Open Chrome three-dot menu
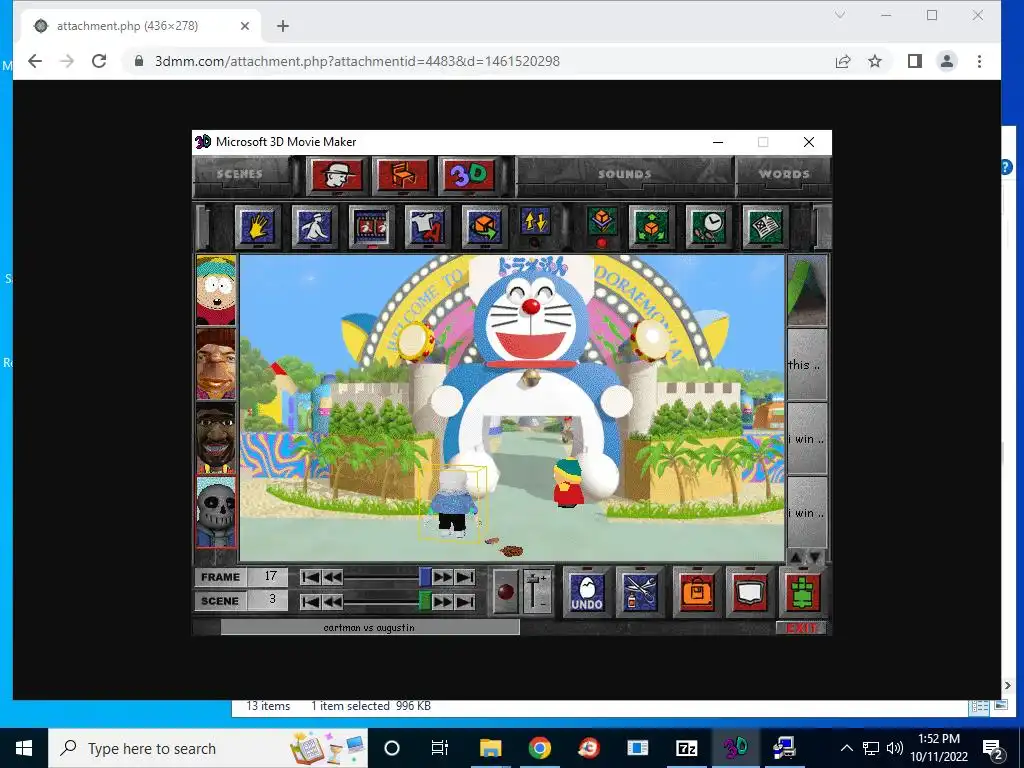This screenshot has width=1024, height=768. click(x=979, y=61)
